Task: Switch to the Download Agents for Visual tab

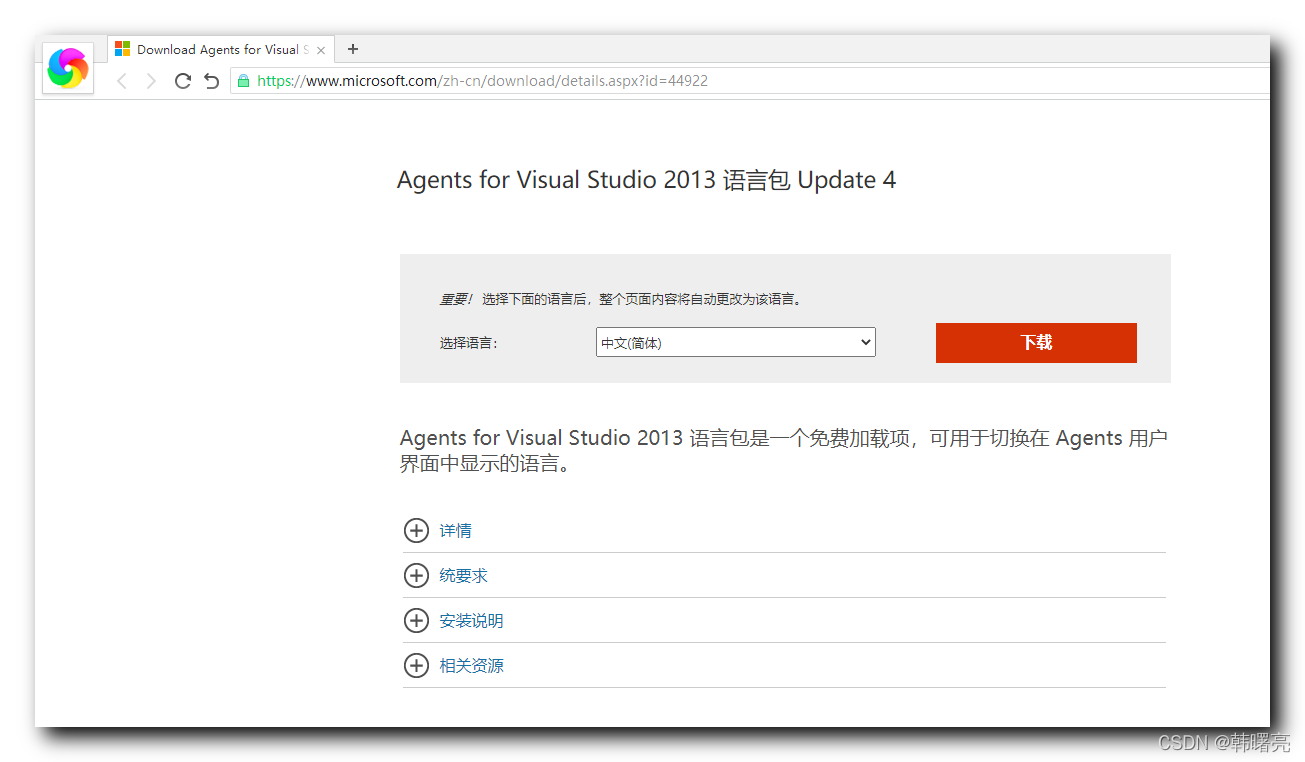Action: click(x=220, y=49)
